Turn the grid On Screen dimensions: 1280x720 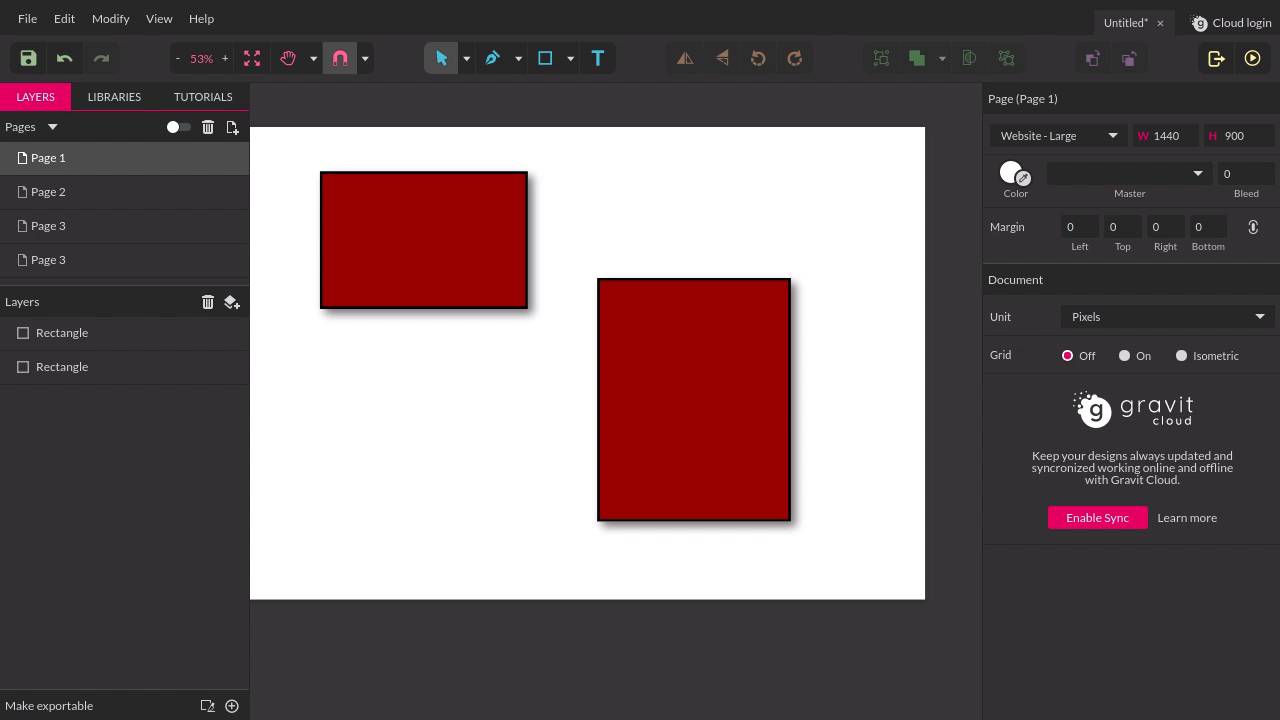coord(1125,355)
